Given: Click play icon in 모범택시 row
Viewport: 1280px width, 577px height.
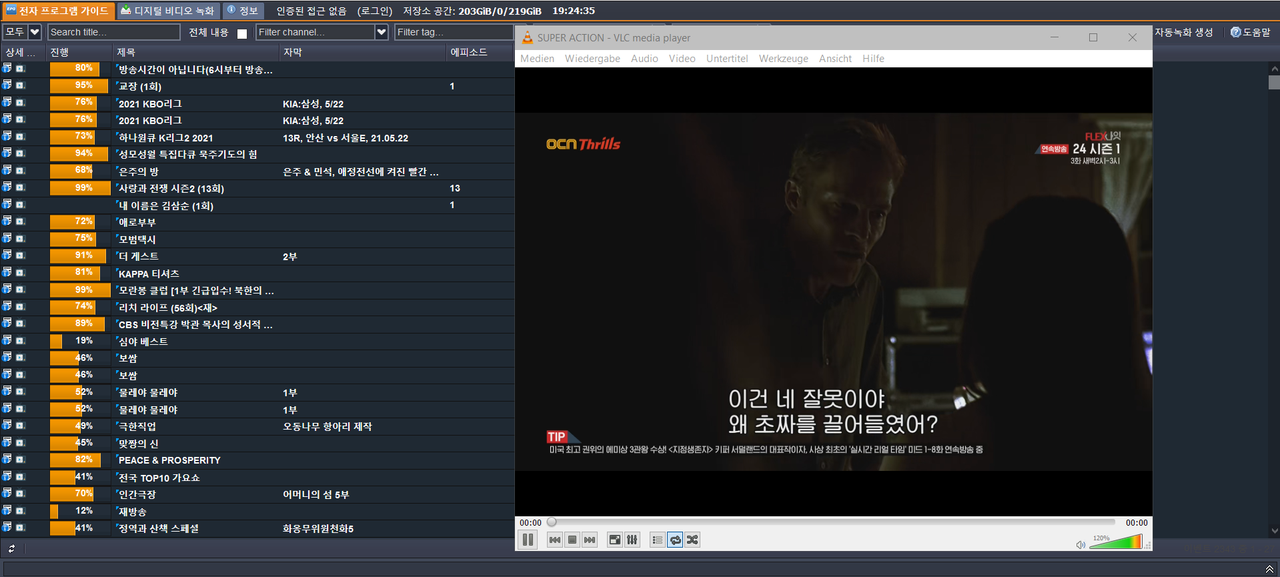Looking at the screenshot, I should (x=20, y=238).
